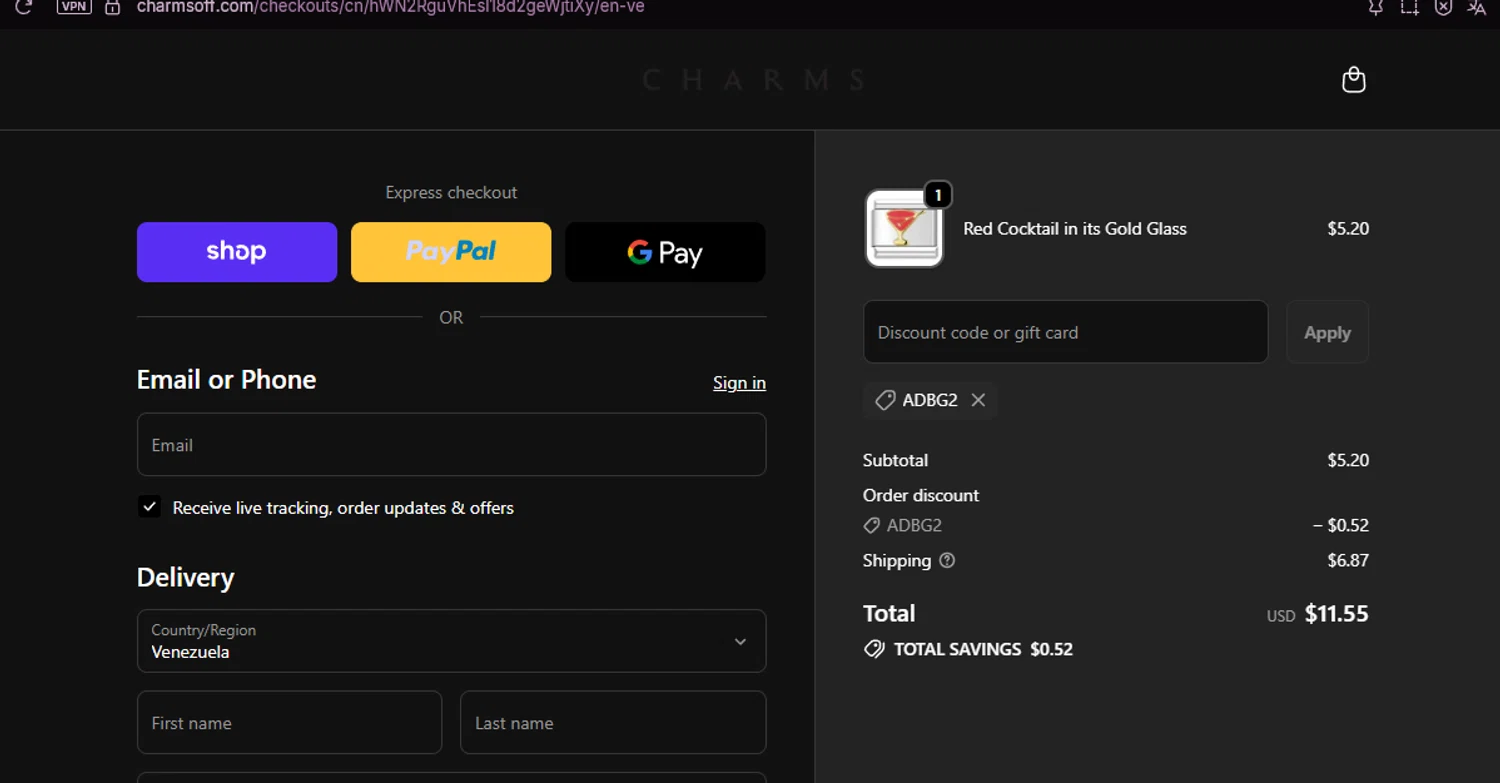Click the Red Cocktail in its Gold Glass title
The width and height of the screenshot is (1500, 783).
pos(1075,229)
